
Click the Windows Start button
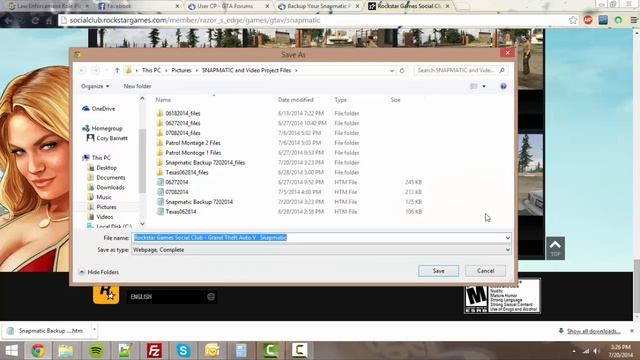(11, 351)
